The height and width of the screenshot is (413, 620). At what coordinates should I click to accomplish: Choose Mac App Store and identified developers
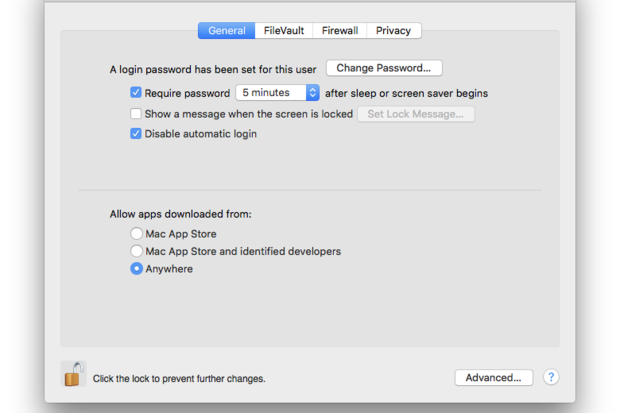click(136, 251)
